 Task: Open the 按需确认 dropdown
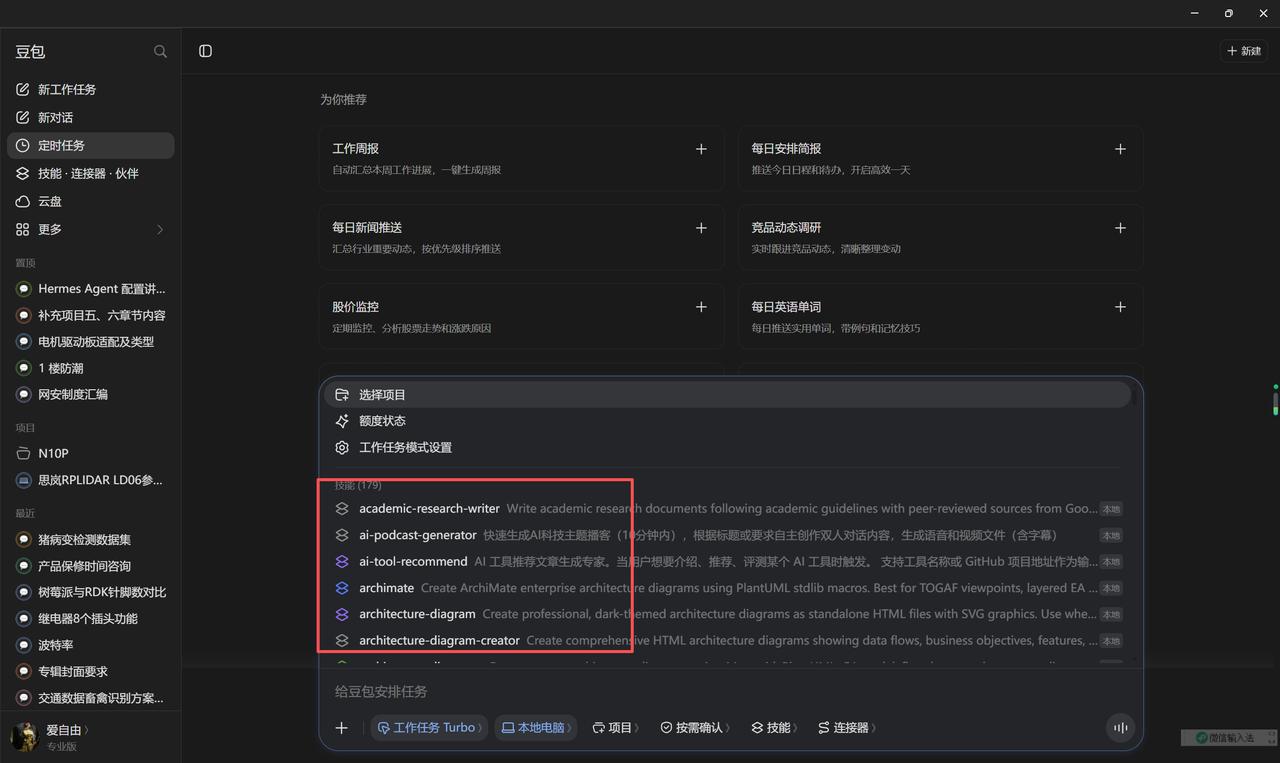click(694, 728)
